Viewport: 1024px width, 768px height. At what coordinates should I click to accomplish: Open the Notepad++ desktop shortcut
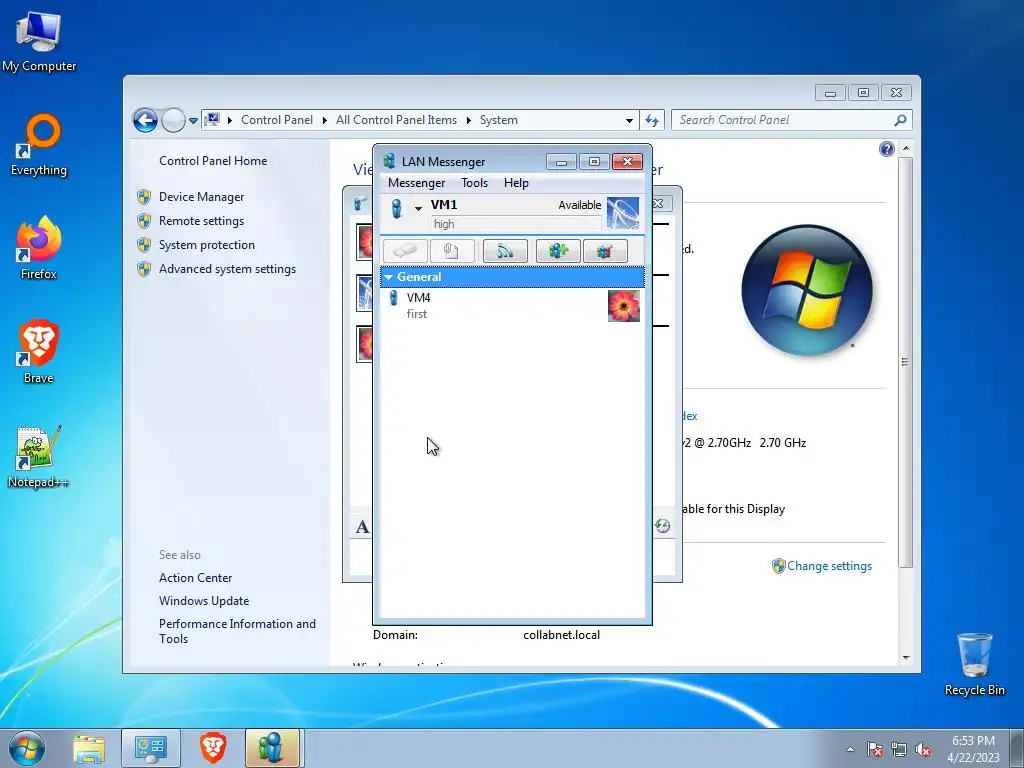point(38,456)
